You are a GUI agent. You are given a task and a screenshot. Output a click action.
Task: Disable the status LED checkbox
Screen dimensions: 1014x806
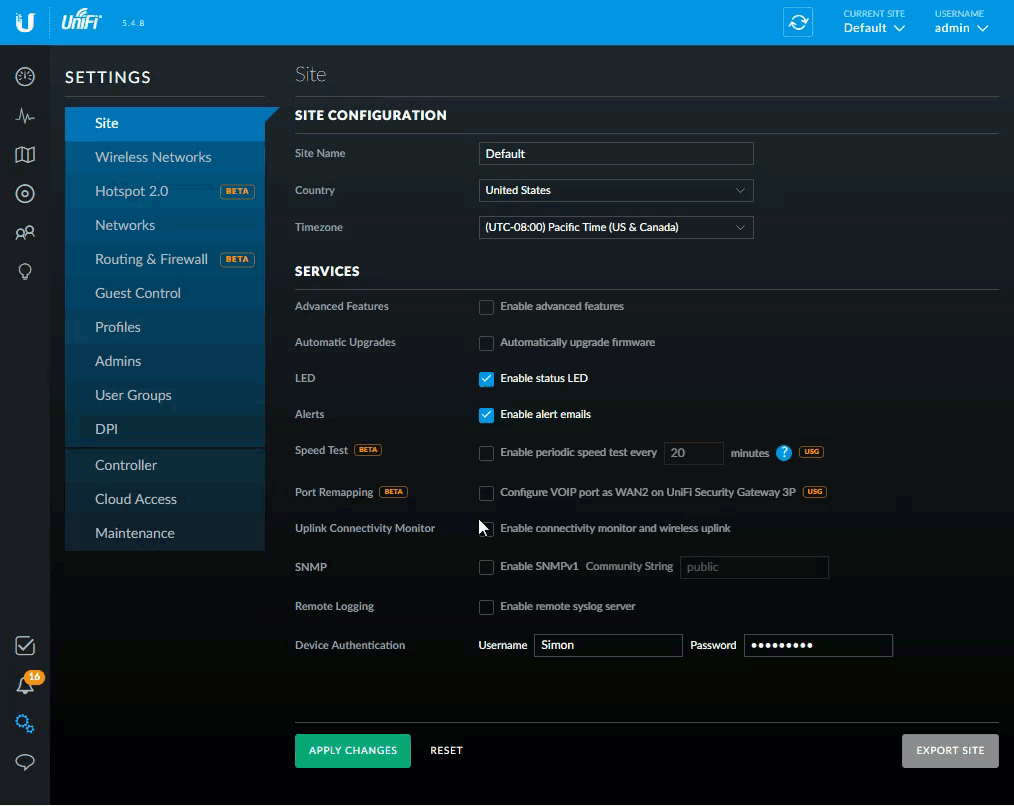[486, 379]
